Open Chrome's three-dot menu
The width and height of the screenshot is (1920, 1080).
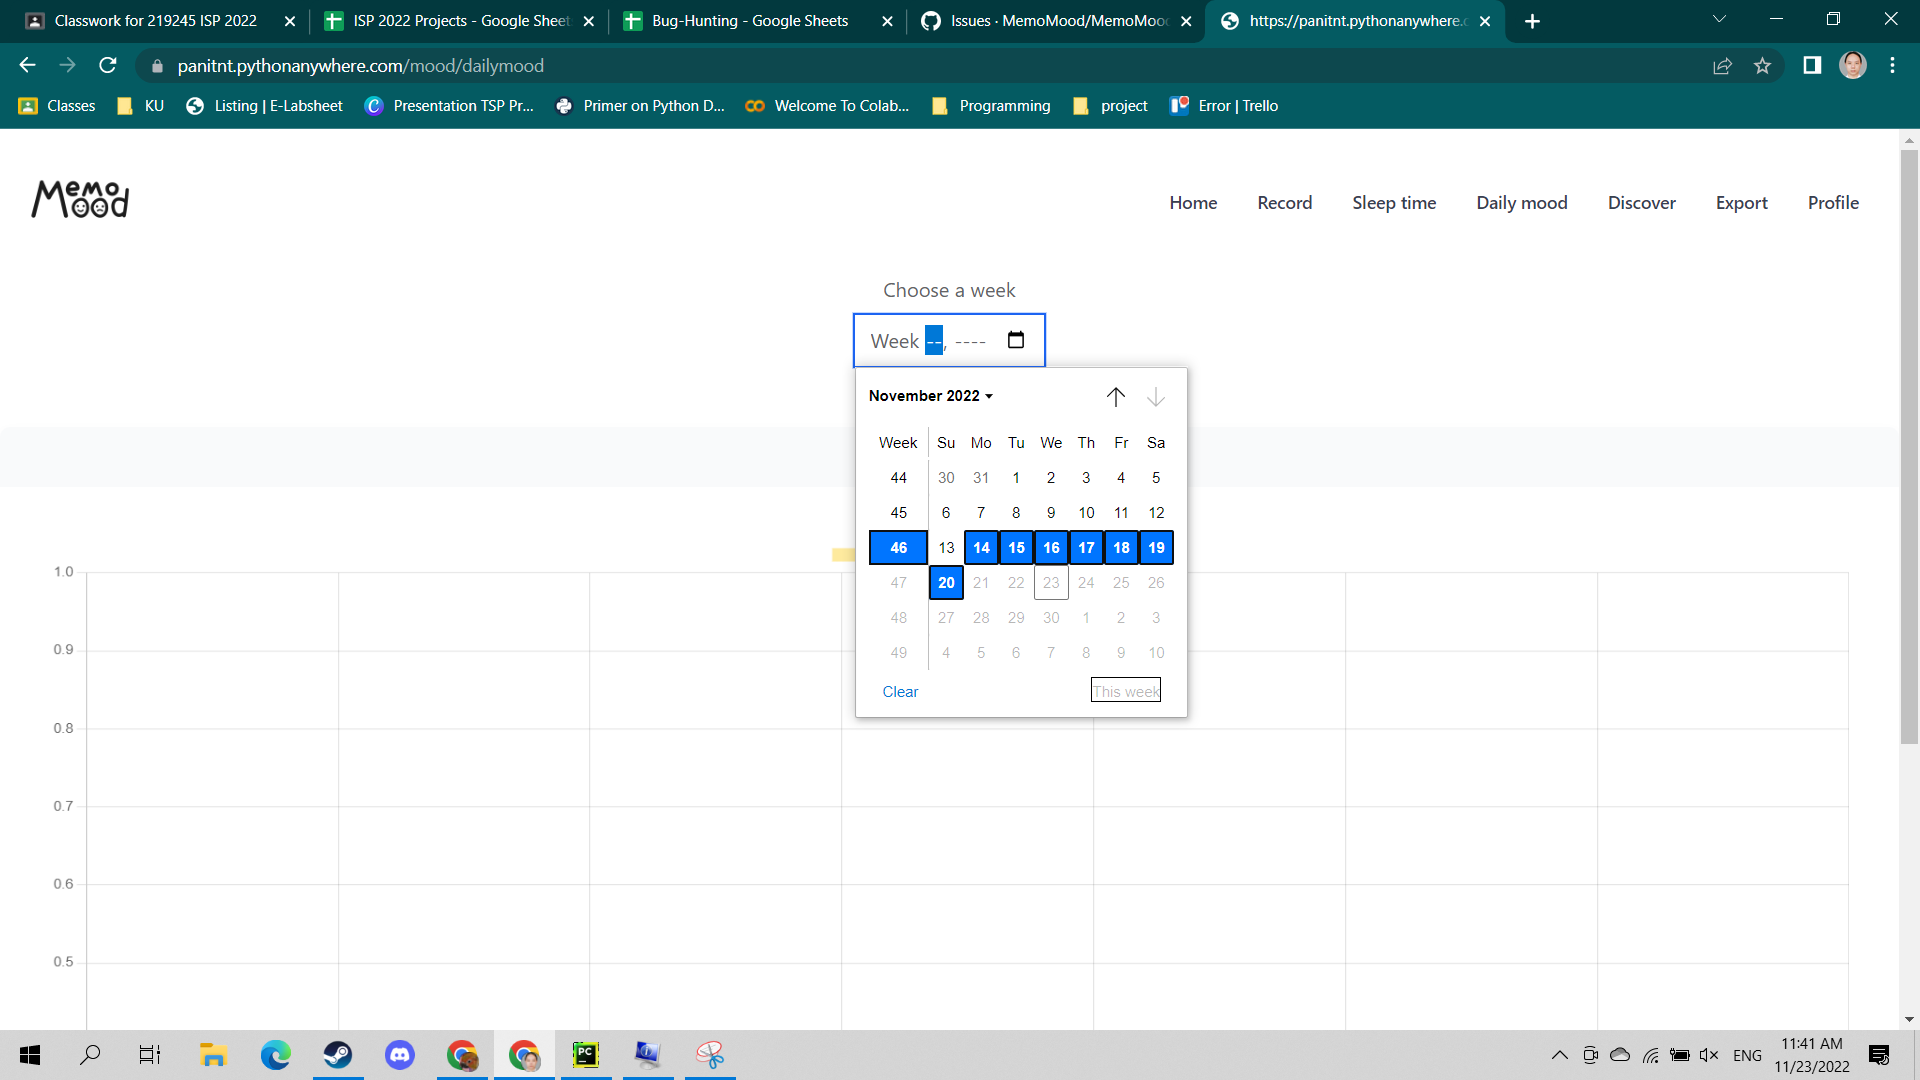[1892, 65]
